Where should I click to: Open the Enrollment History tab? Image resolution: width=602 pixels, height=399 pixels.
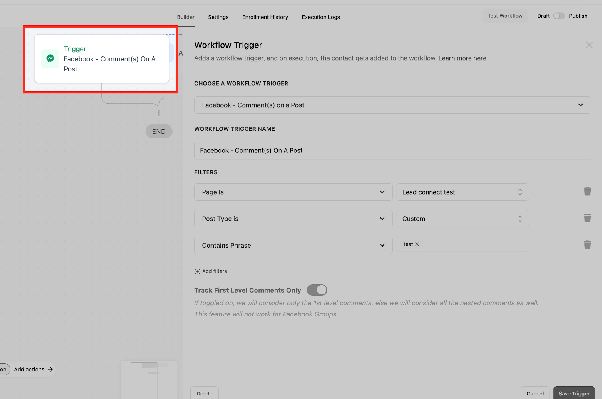[x=265, y=17]
